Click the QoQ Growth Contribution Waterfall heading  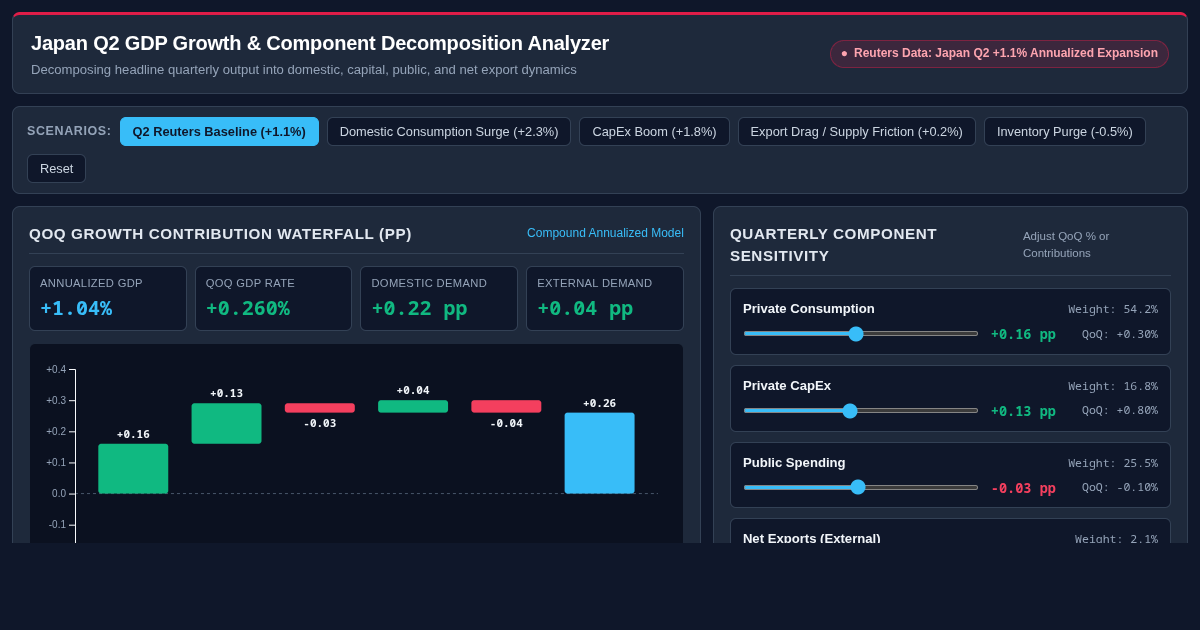tap(220, 233)
